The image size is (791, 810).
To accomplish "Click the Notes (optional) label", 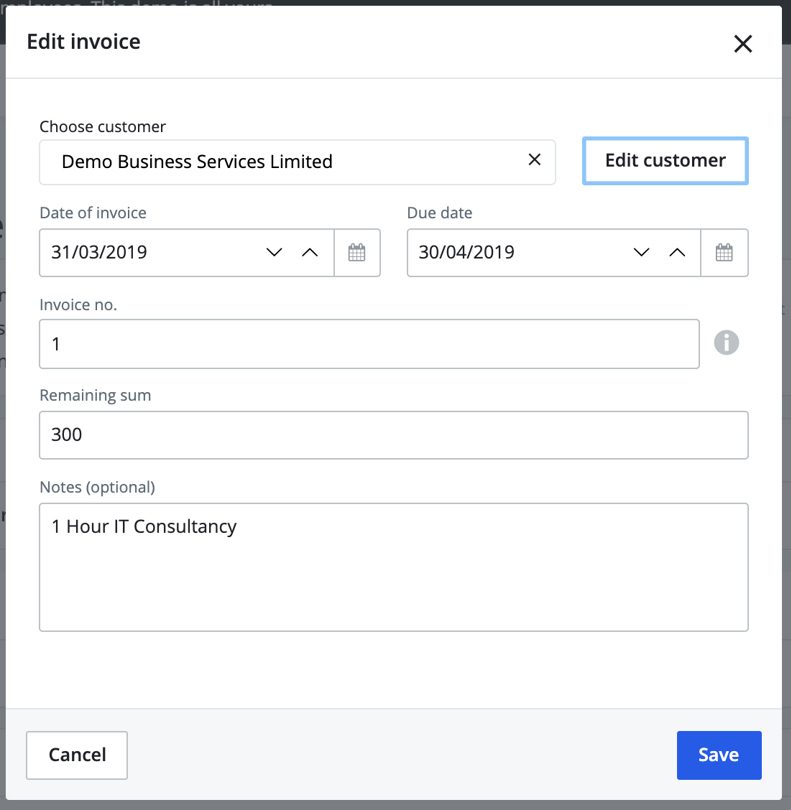I will tap(97, 487).
